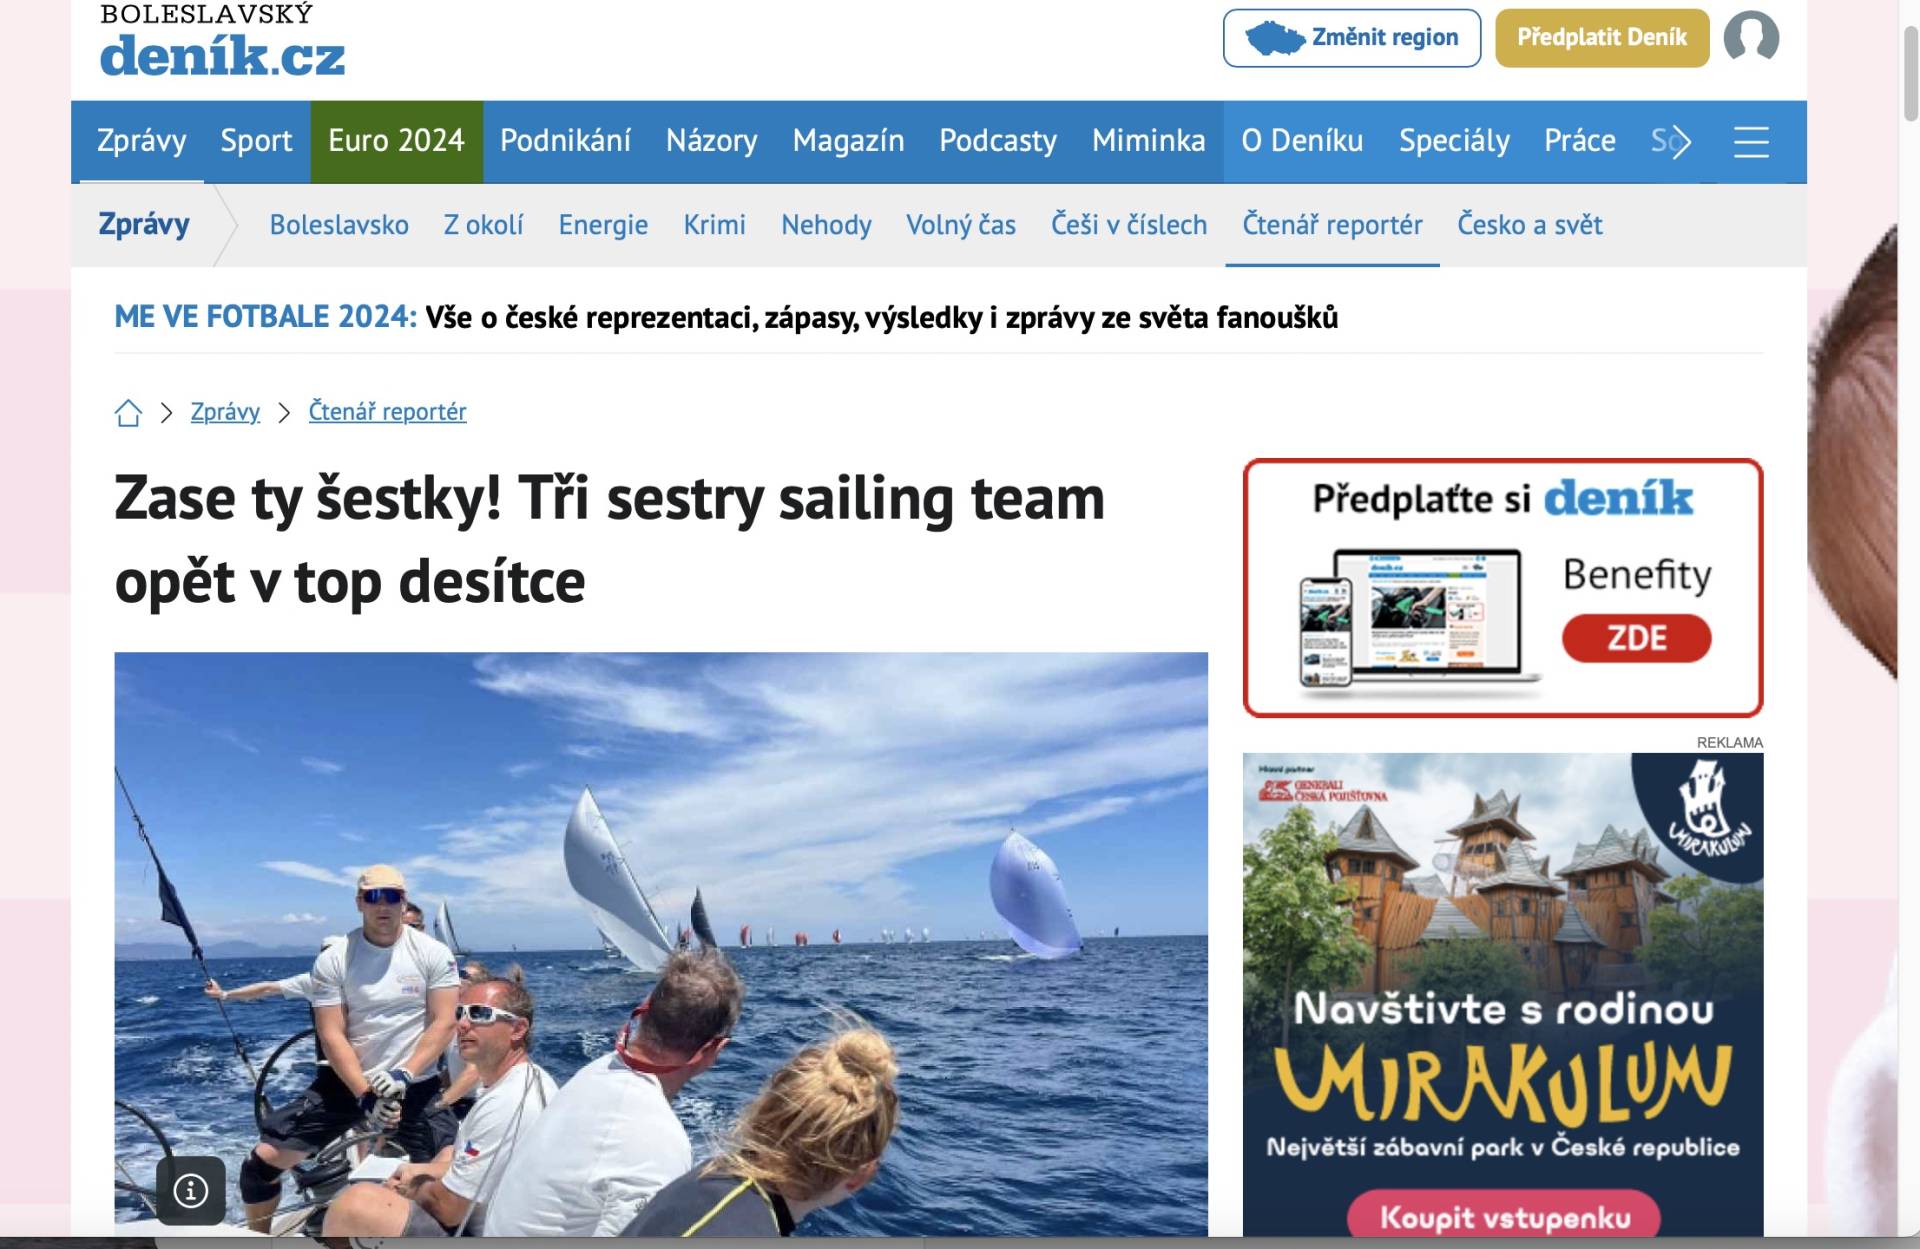Click the home breadcrumb icon
Screen dimensions: 1920x1249
coord(128,412)
